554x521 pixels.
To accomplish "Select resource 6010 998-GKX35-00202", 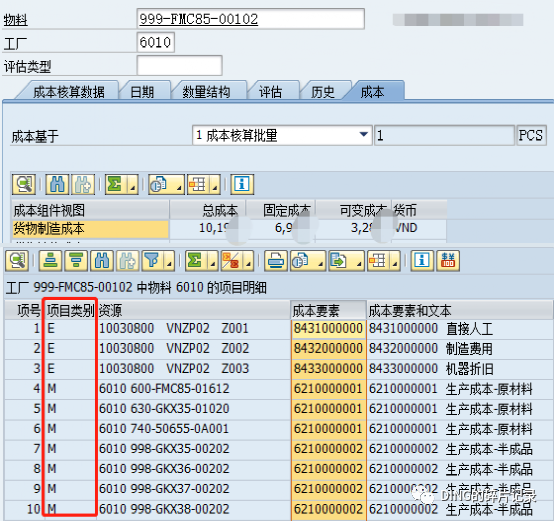I will (x=193, y=449).
